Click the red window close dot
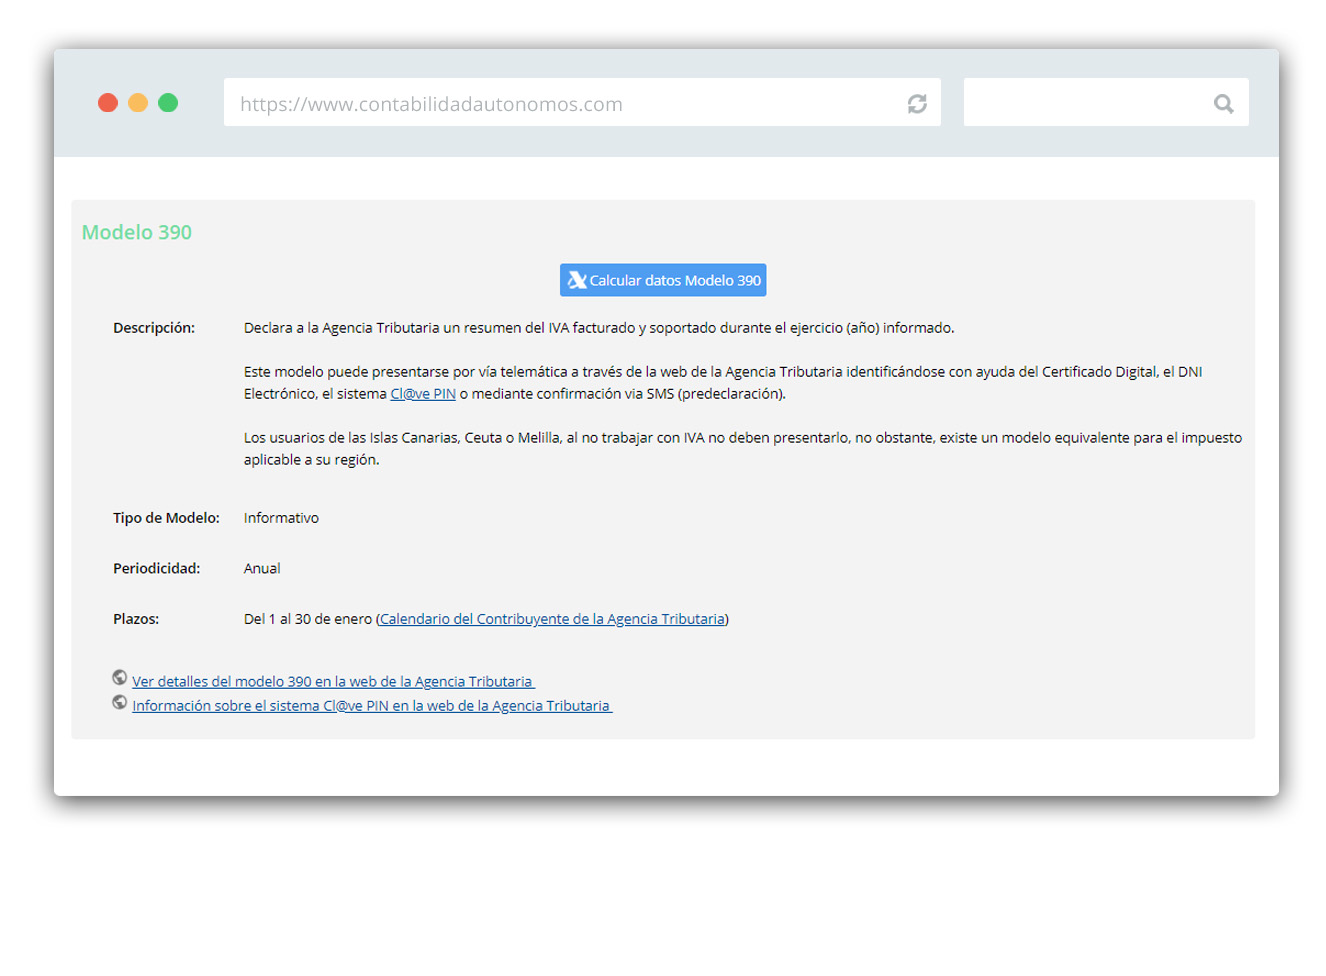The image size is (1326, 976). (108, 103)
